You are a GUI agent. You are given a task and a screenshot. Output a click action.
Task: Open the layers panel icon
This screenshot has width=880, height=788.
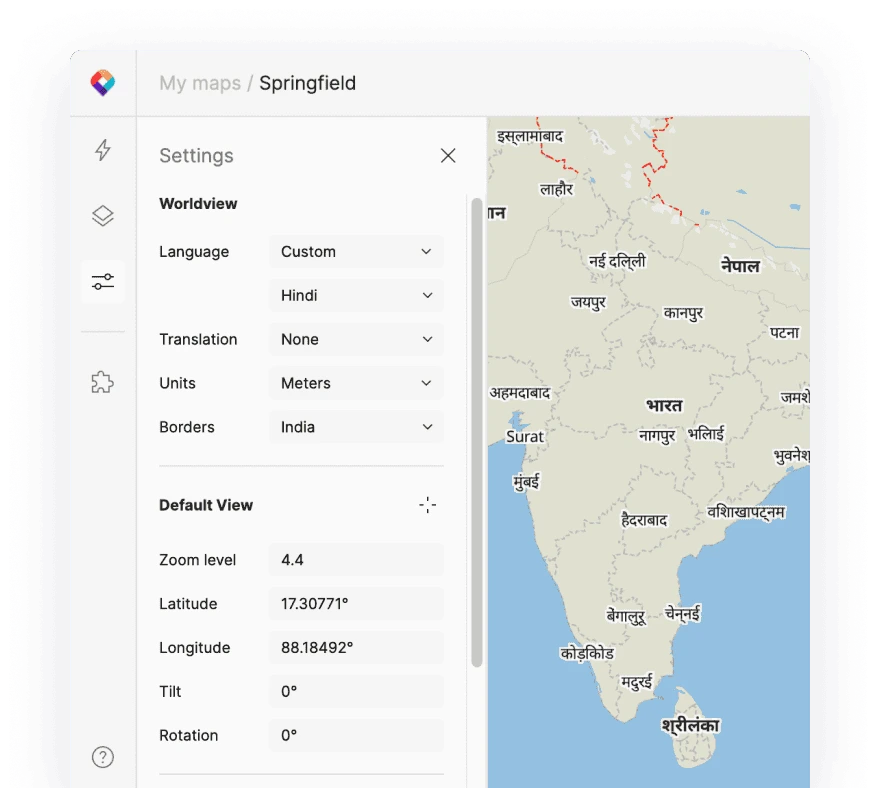[103, 216]
